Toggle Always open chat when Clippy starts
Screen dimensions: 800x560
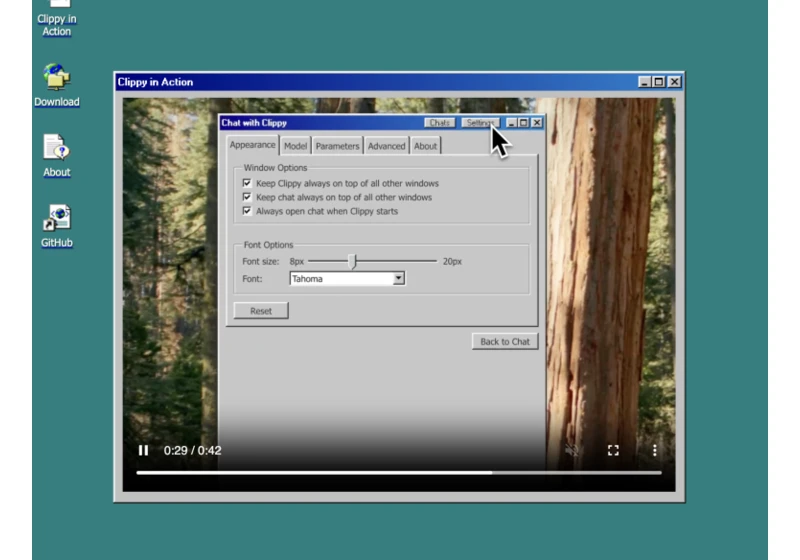247,211
